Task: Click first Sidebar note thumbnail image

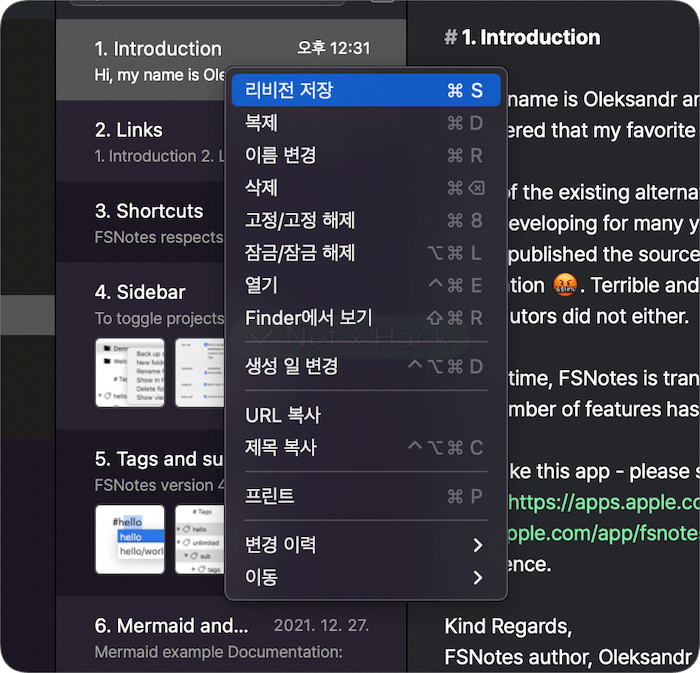Action: pyautogui.click(x=130, y=373)
